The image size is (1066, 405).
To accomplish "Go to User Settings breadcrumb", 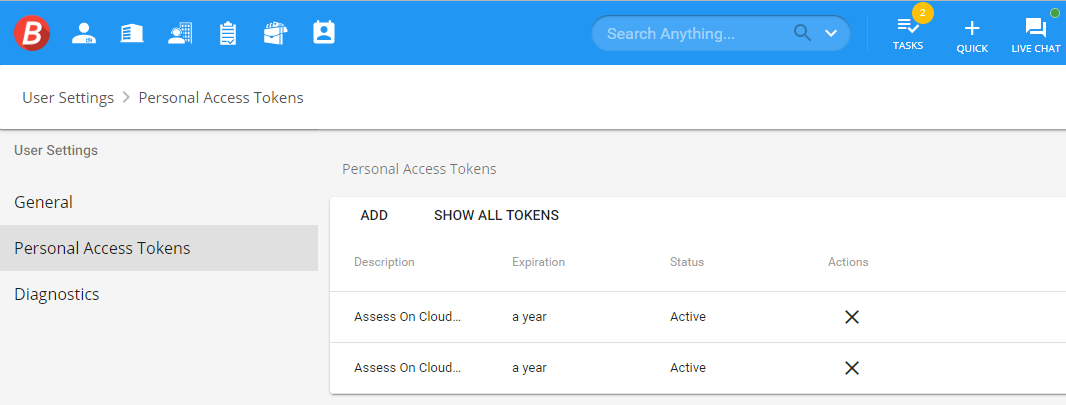I will [x=68, y=98].
